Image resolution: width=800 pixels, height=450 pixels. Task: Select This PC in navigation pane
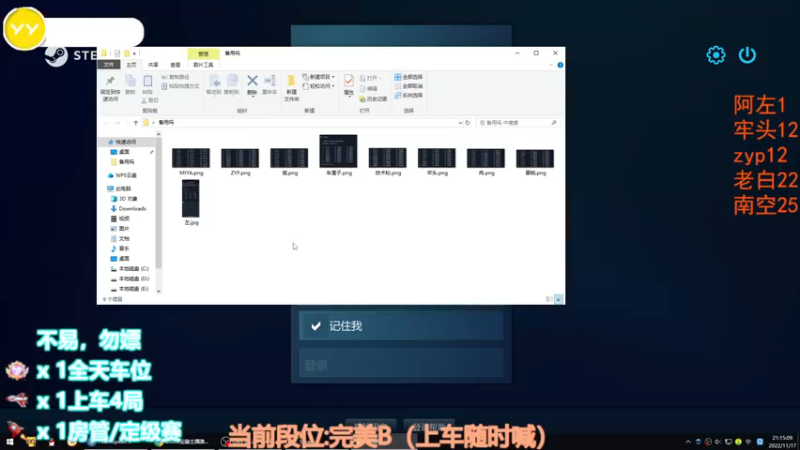click(x=119, y=188)
